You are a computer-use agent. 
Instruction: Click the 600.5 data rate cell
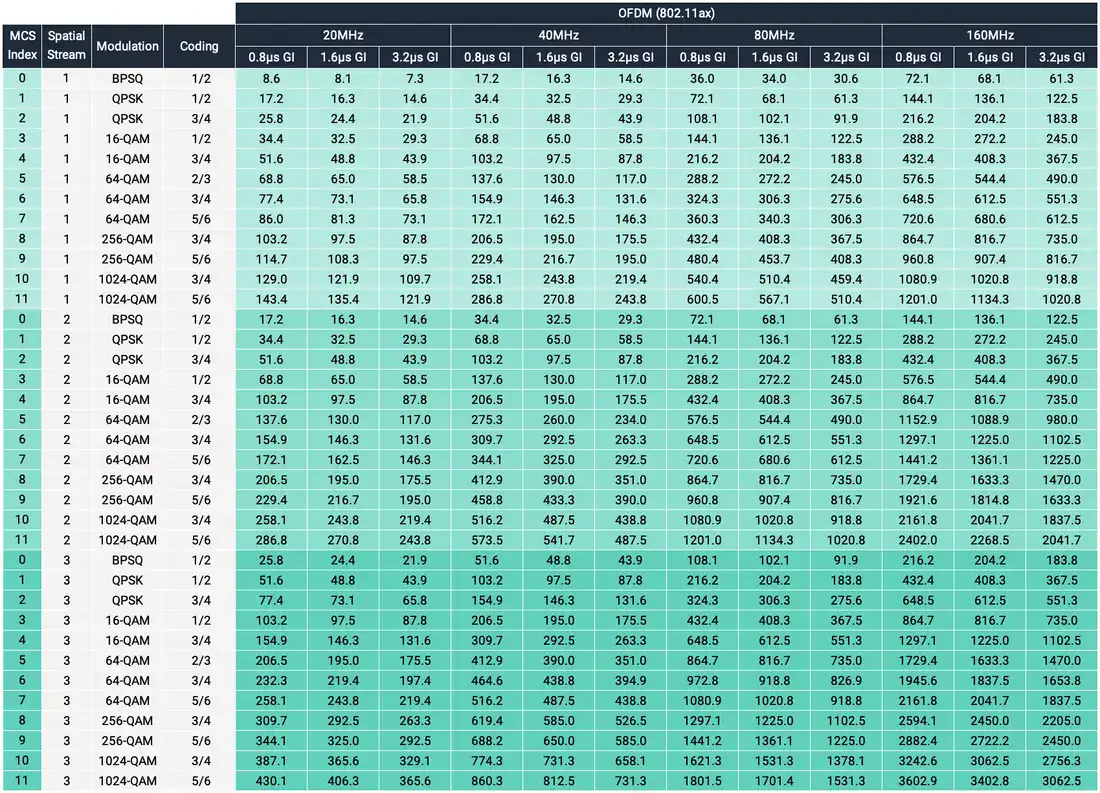(x=702, y=299)
